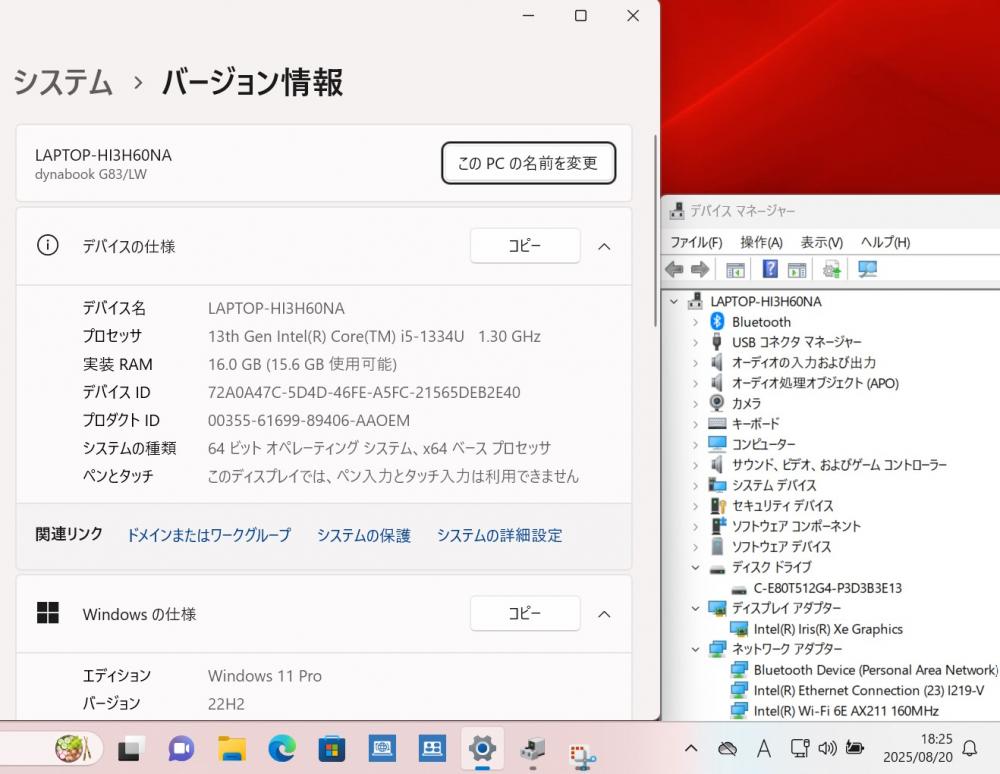Open Task View from taskbar
This screenshot has width=1000, height=774.
(x=132, y=748)
